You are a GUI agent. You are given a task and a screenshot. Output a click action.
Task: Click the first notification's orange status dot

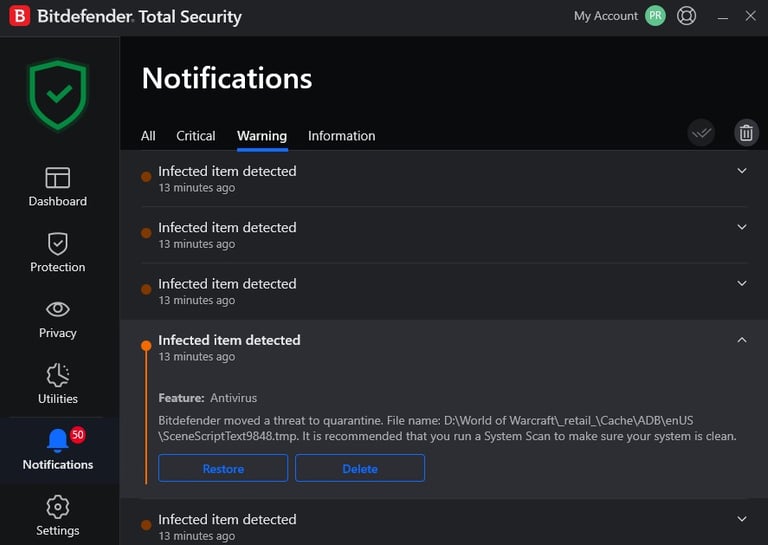[x=146, y=177]
